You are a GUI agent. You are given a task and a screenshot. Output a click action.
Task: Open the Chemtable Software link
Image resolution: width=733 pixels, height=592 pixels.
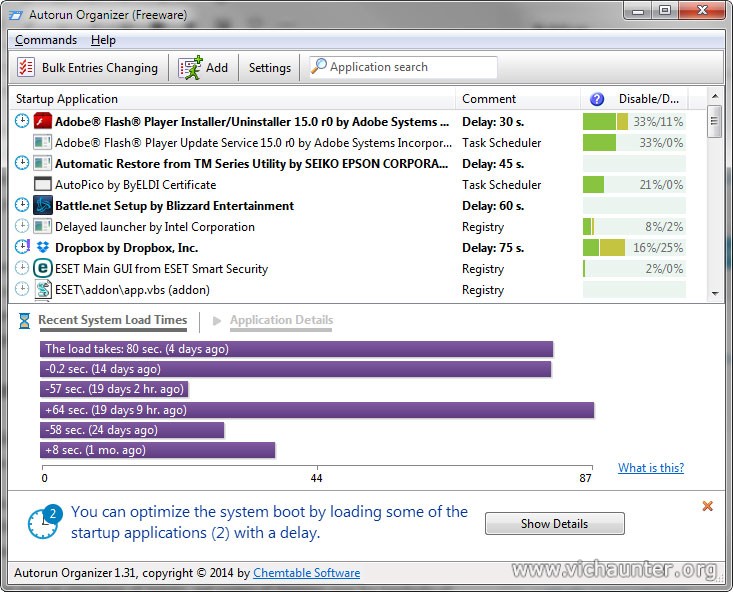307,573
